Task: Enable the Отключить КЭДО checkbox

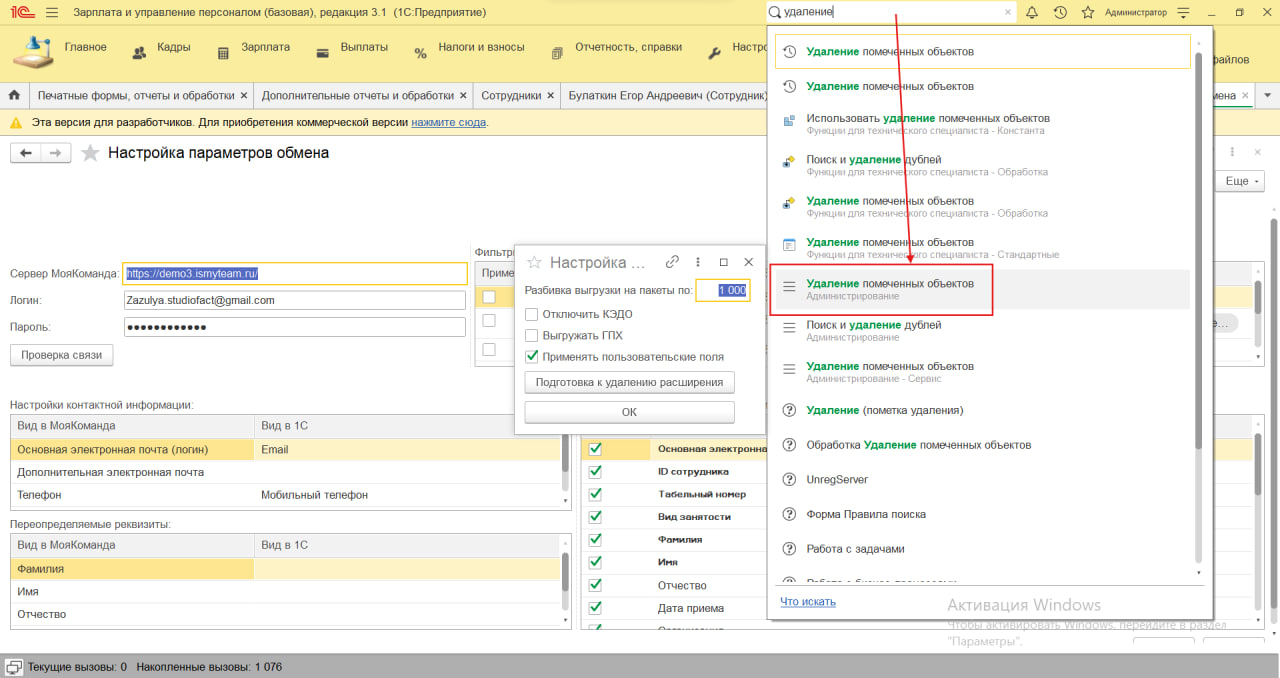Action: pyautogui.click(x=532, y=314)
